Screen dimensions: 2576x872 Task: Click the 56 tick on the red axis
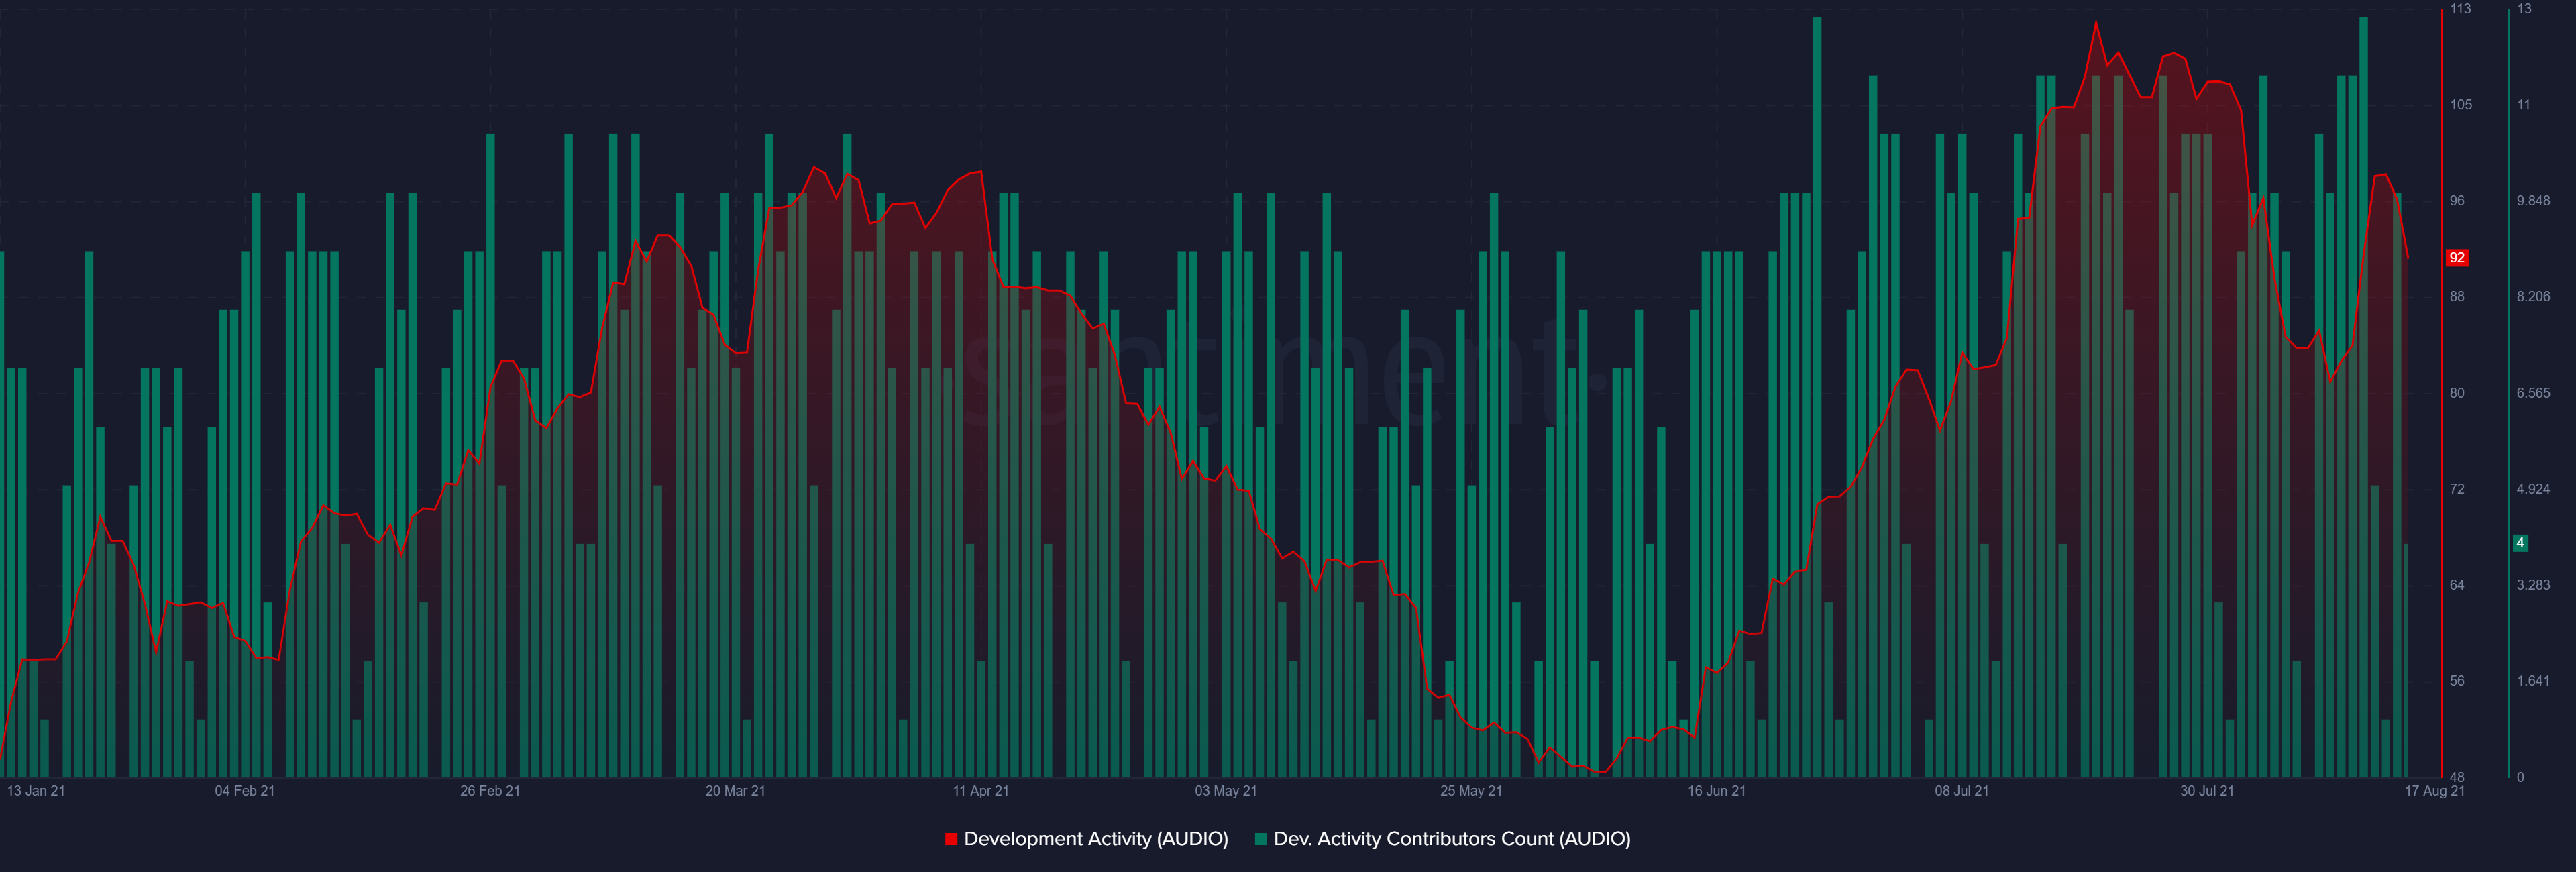coord(2457,681)
